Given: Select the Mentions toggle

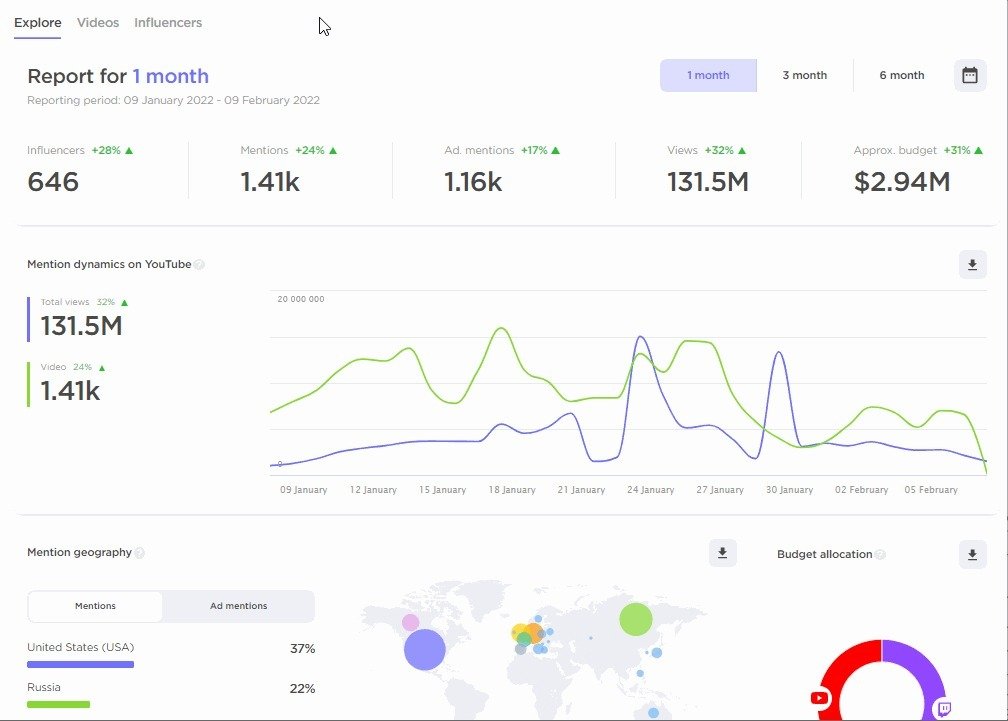Looking at the screenshot, I should [95, 606].
